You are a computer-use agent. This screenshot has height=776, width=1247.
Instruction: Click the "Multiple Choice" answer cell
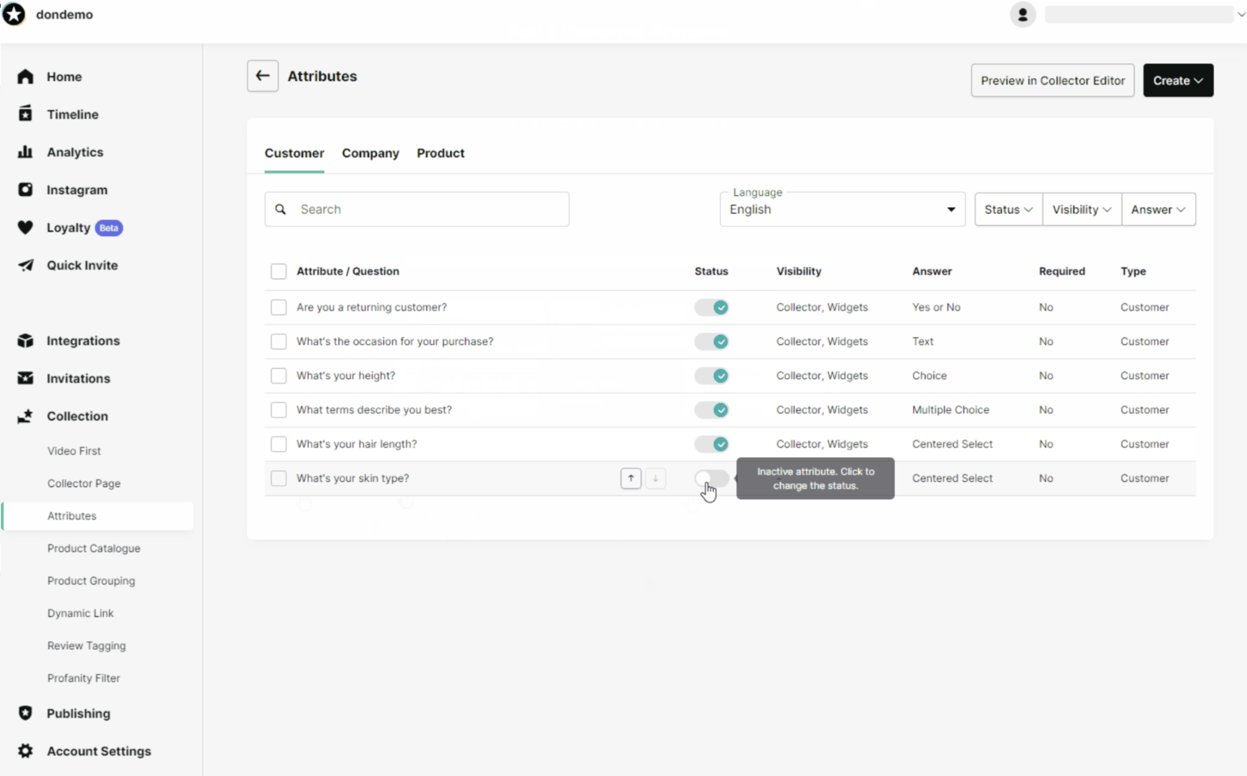tap(951, 410)
